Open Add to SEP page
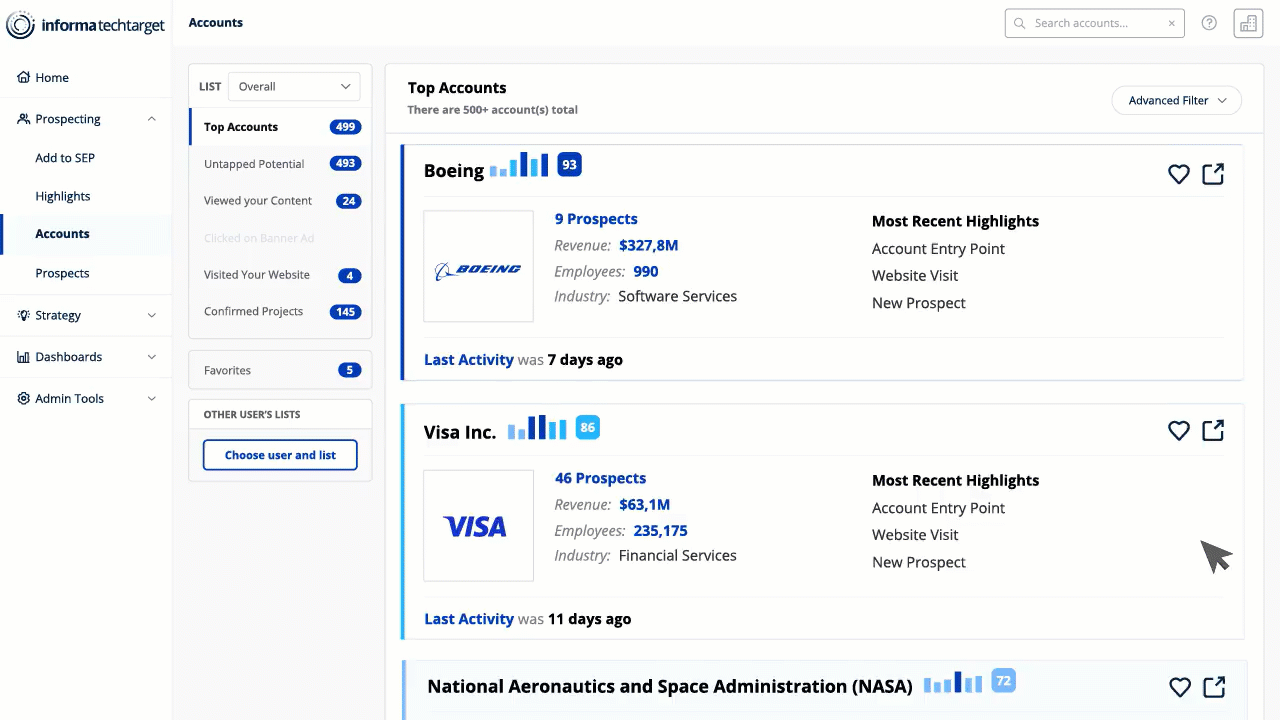The width and height of the screenshot is (1280, 720). coord(65,158)
